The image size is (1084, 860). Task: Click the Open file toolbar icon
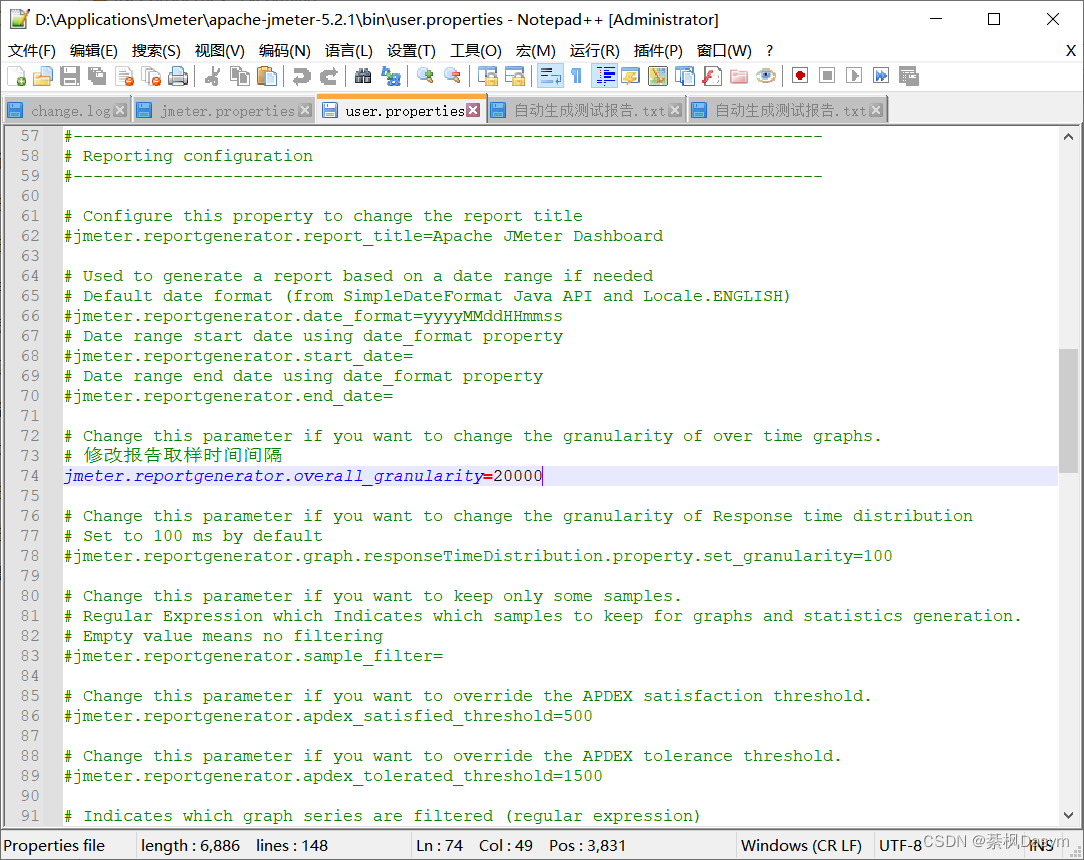(x=43, y=76)
